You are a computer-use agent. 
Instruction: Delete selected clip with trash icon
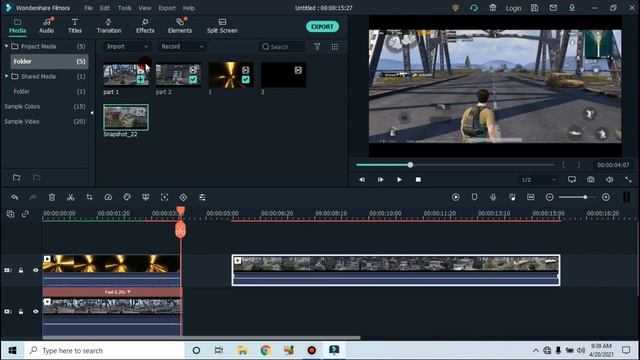pos(52,198)
